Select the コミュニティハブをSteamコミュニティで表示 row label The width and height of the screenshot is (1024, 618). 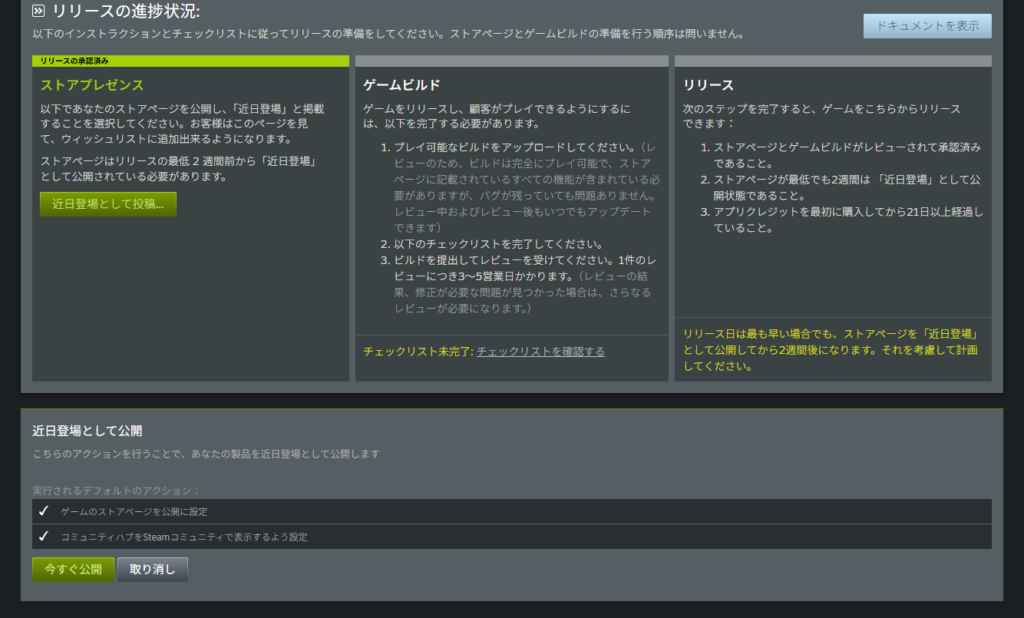(x=184, y=536)
